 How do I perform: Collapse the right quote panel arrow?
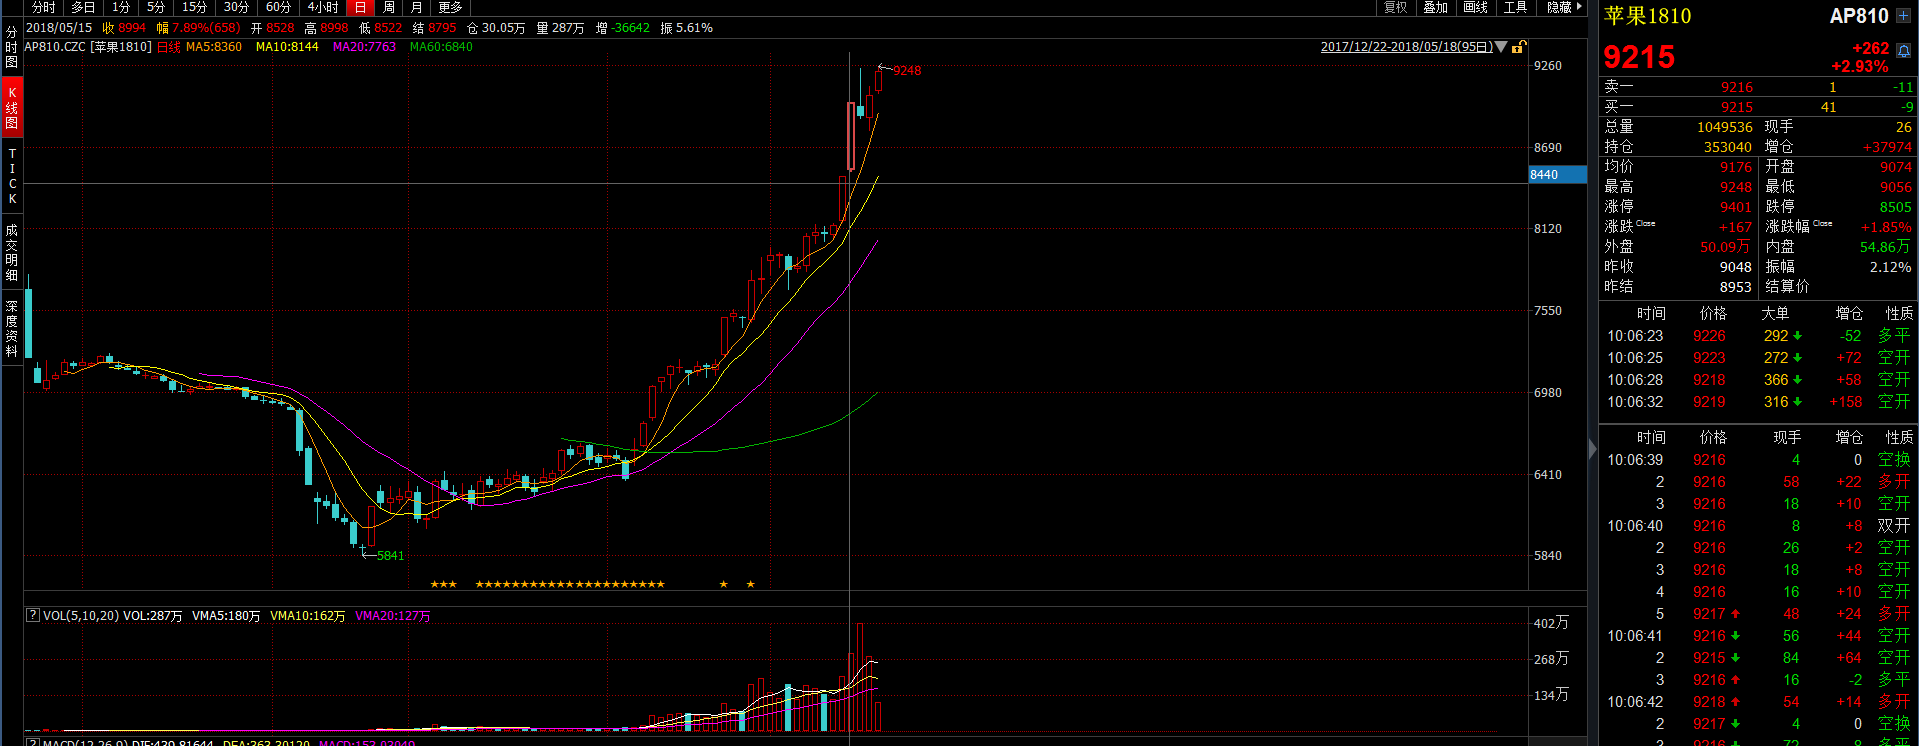1593,450
